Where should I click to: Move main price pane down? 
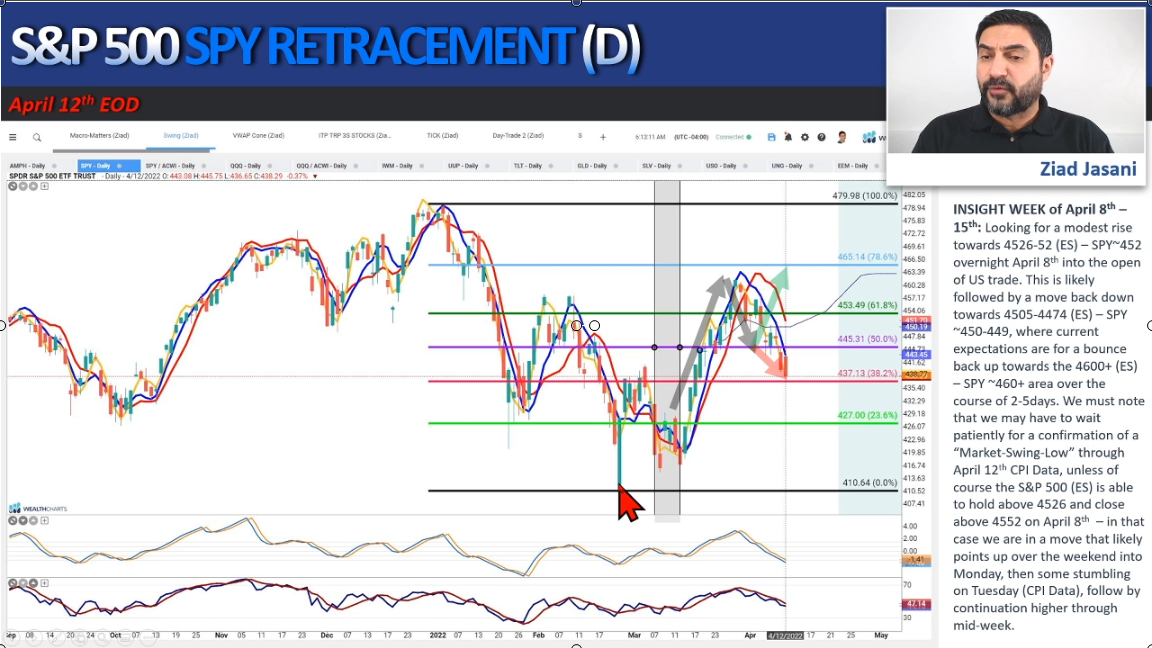pos(24,187)
